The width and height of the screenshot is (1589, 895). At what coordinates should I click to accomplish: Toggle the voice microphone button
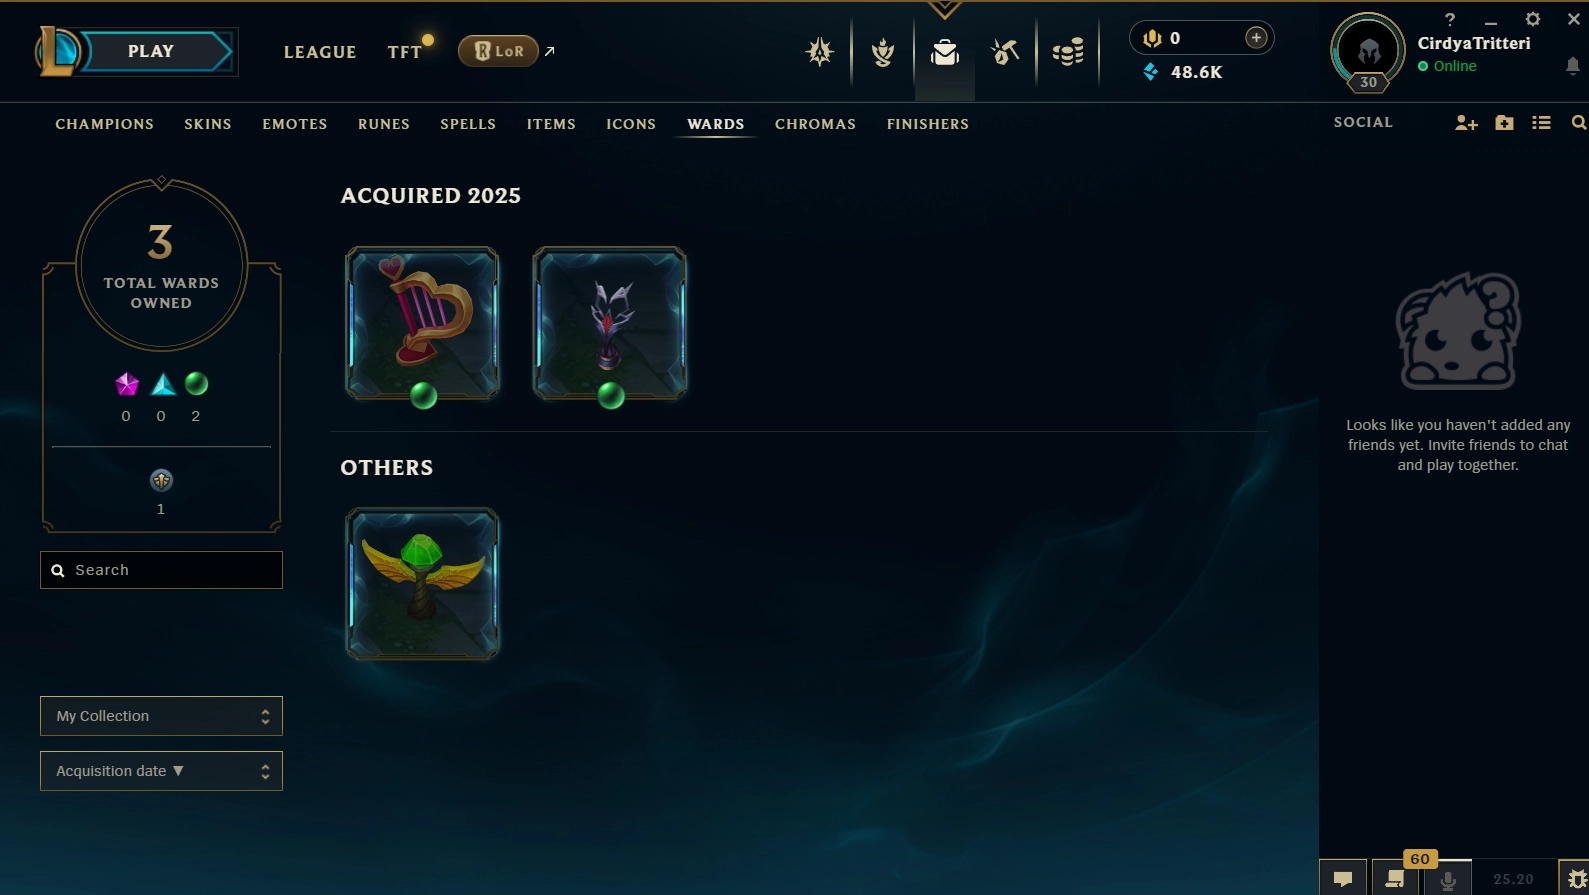[x=1447, y=879]
